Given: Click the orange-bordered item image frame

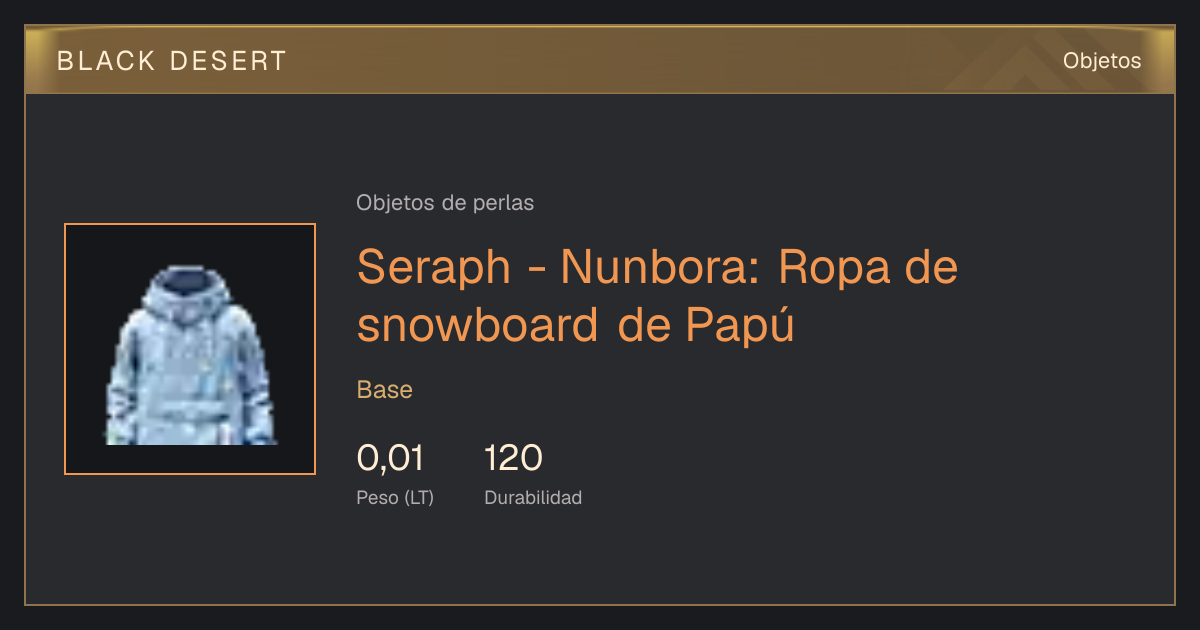Looking at the screenshot, I should 190,349.
